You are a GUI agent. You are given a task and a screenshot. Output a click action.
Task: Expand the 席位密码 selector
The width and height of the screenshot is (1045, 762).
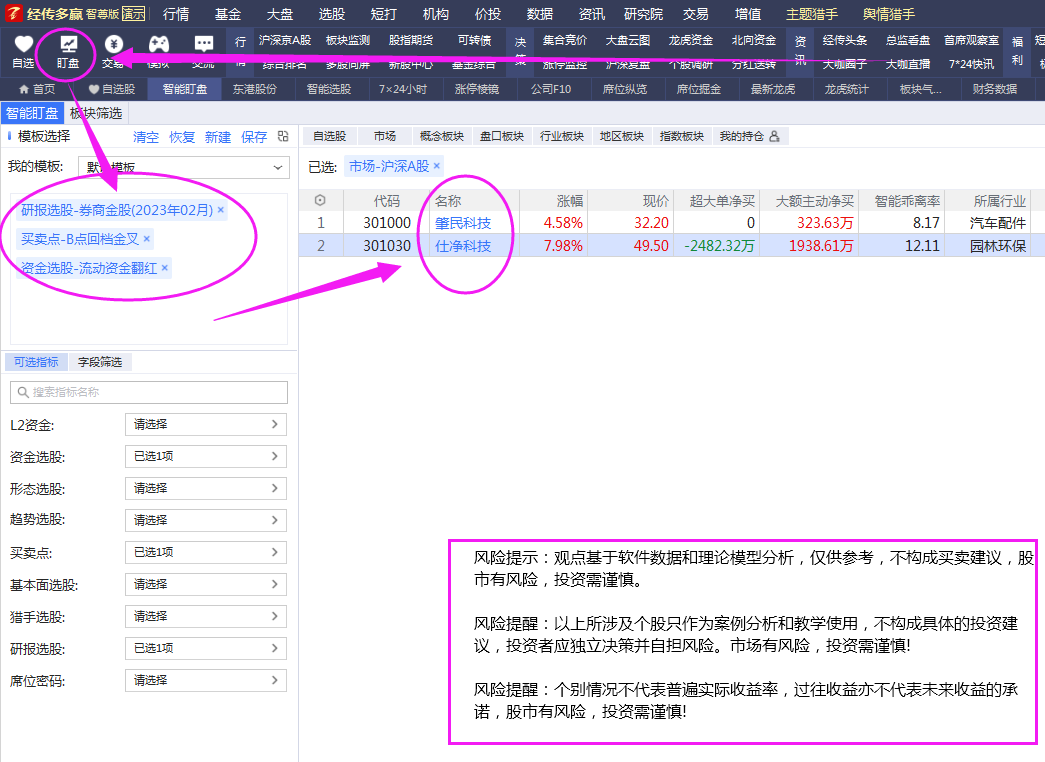[206, 681]
